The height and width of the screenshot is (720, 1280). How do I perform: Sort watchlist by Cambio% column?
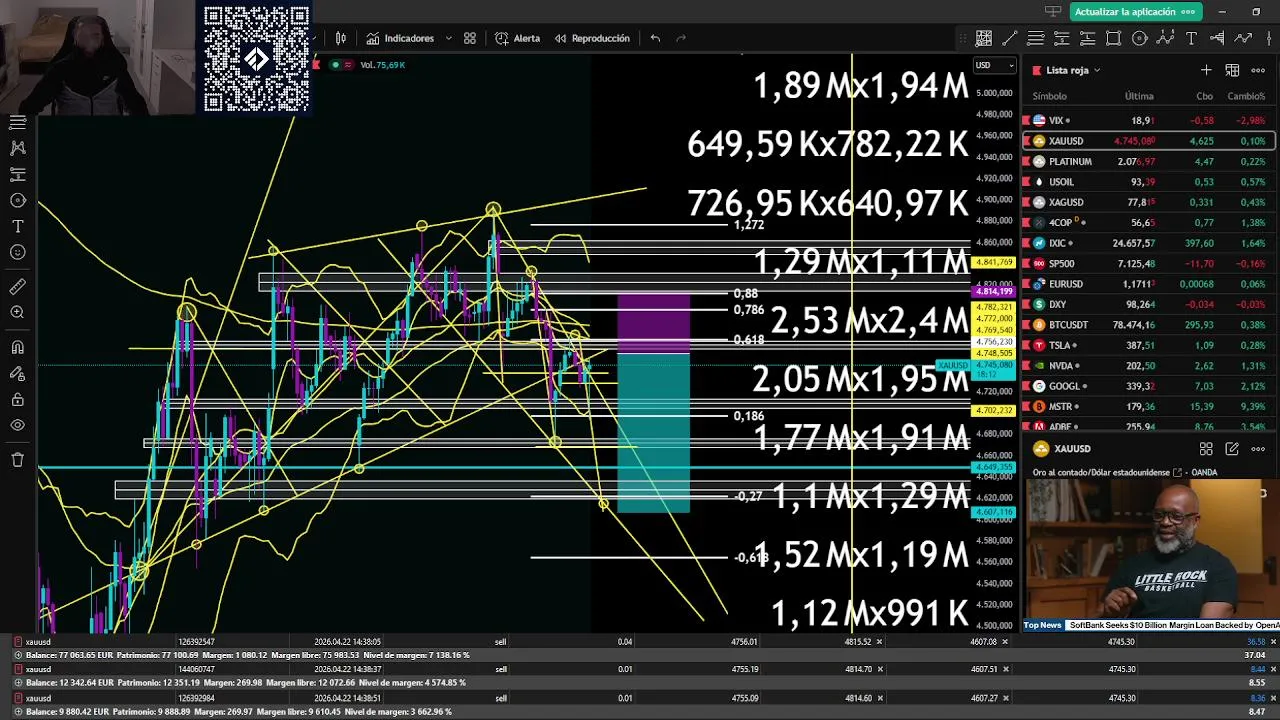1246,96
